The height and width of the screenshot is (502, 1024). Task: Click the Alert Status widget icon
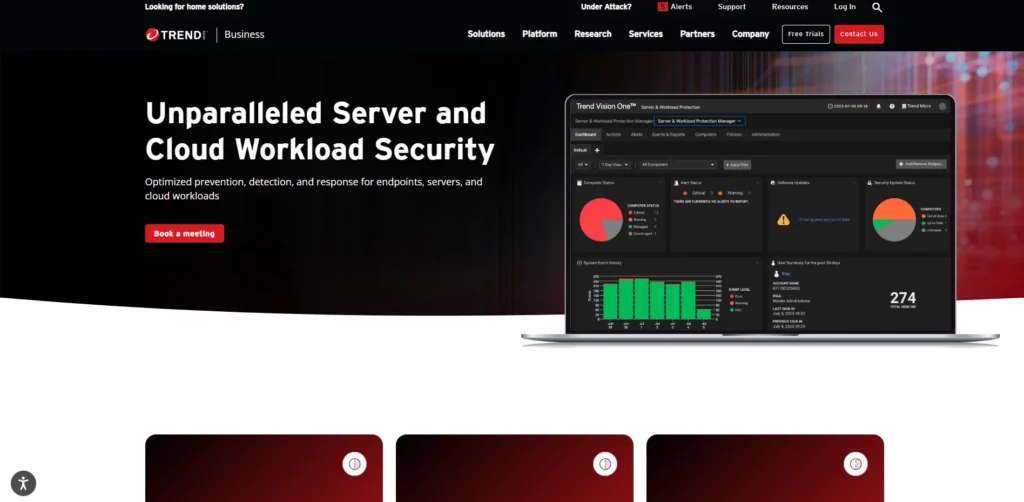[x=676, y=183]
